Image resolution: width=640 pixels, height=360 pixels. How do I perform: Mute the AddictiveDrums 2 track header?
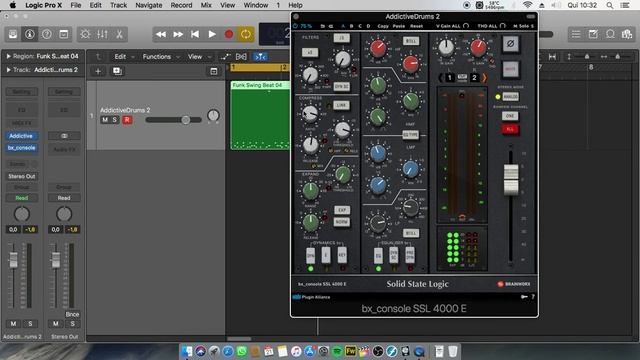pos(105,120)
